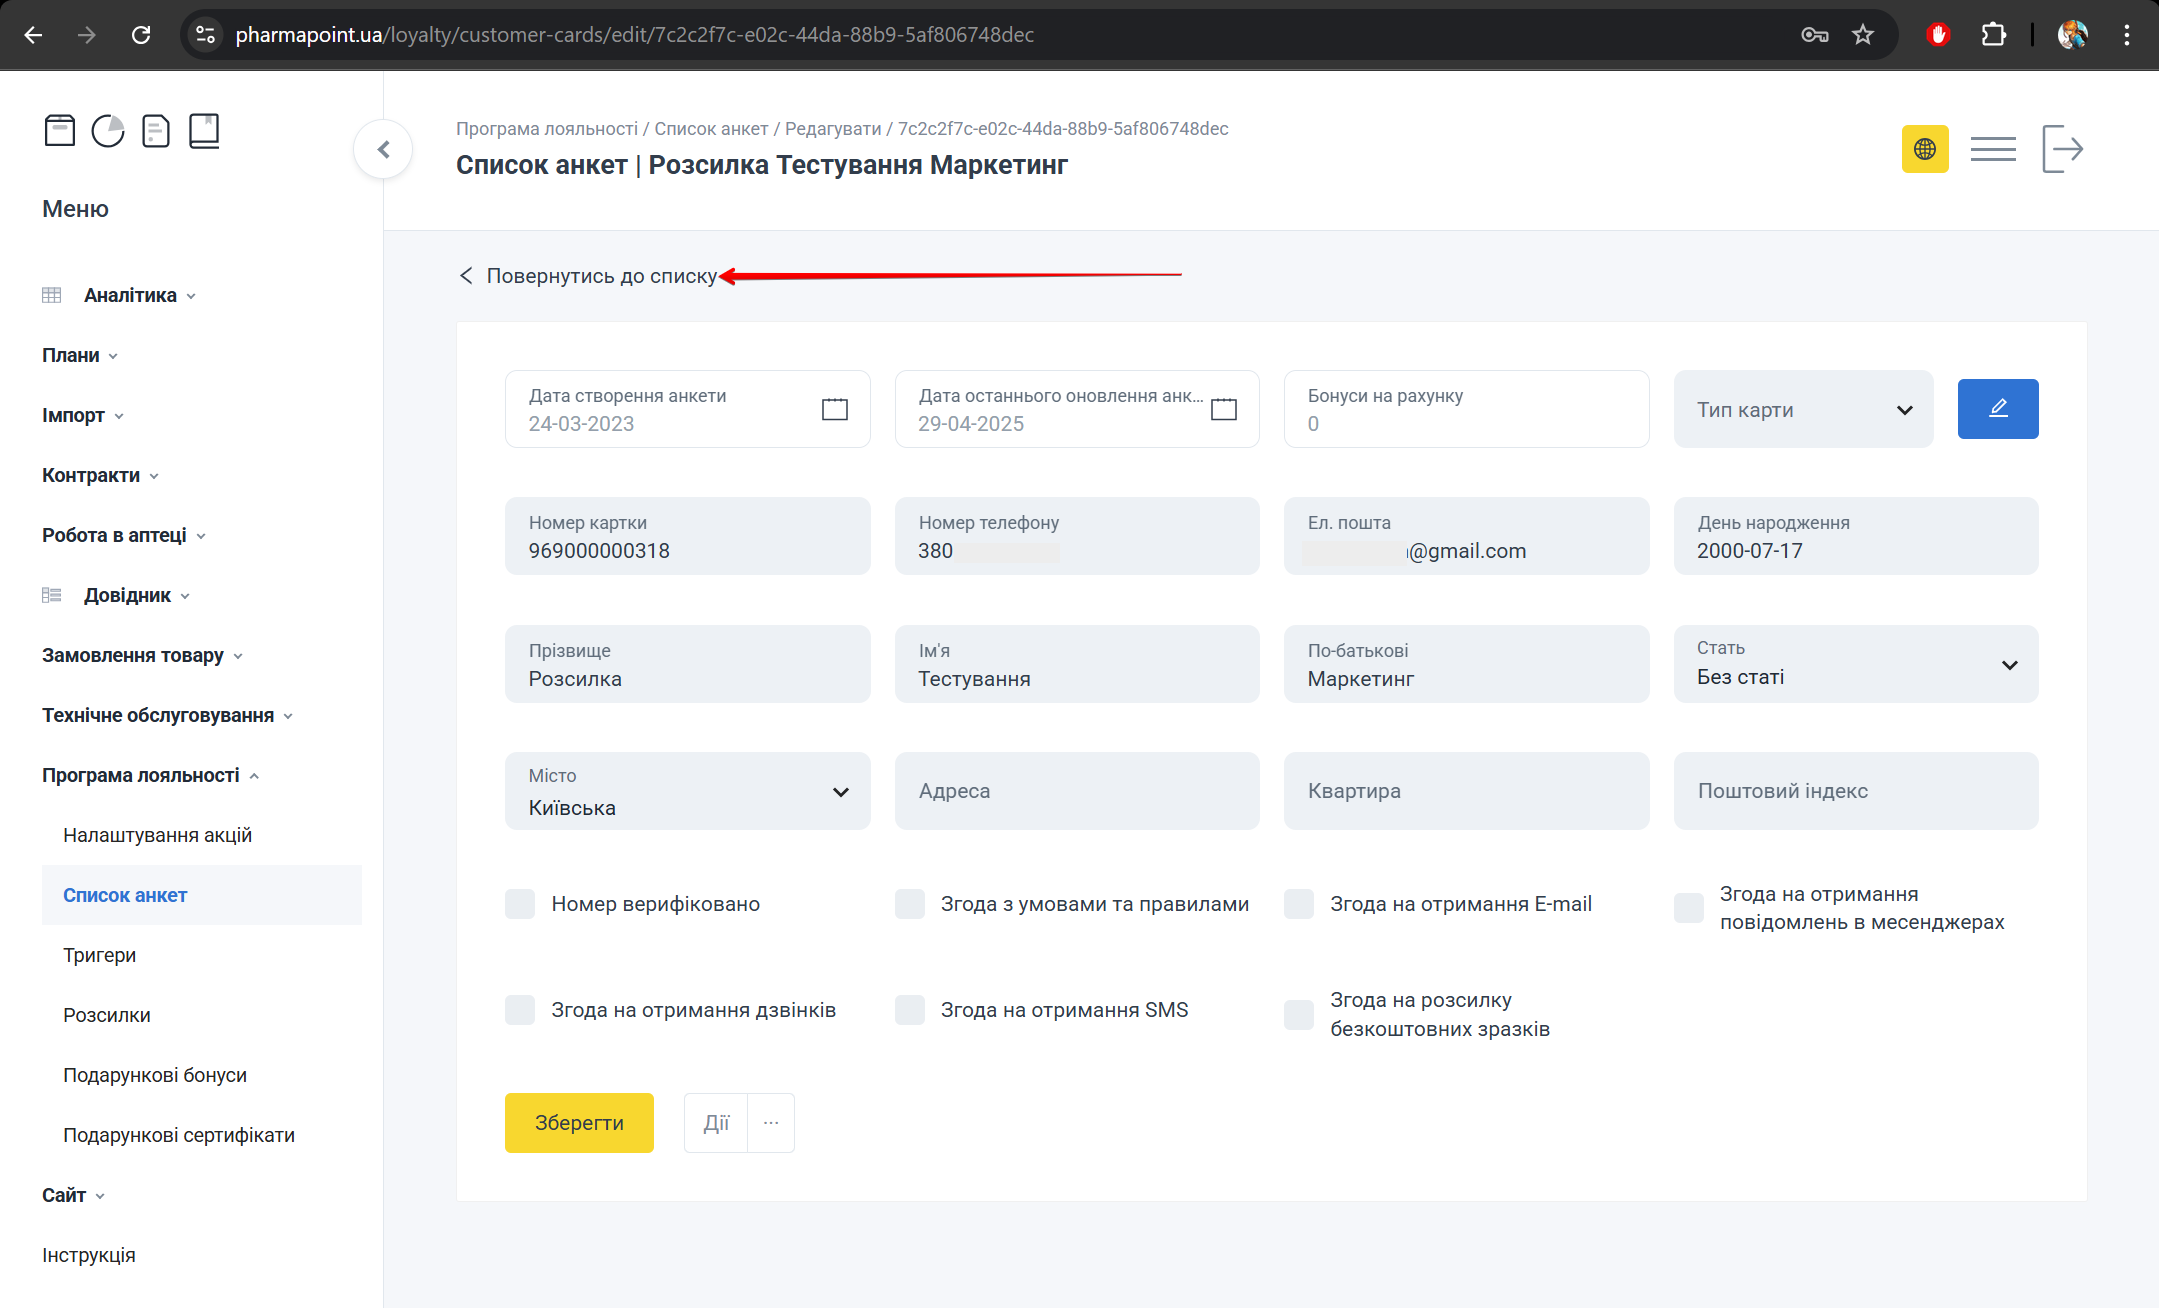Expand the Стать dropdown
The image size is (2159, 1308).
1855,665
